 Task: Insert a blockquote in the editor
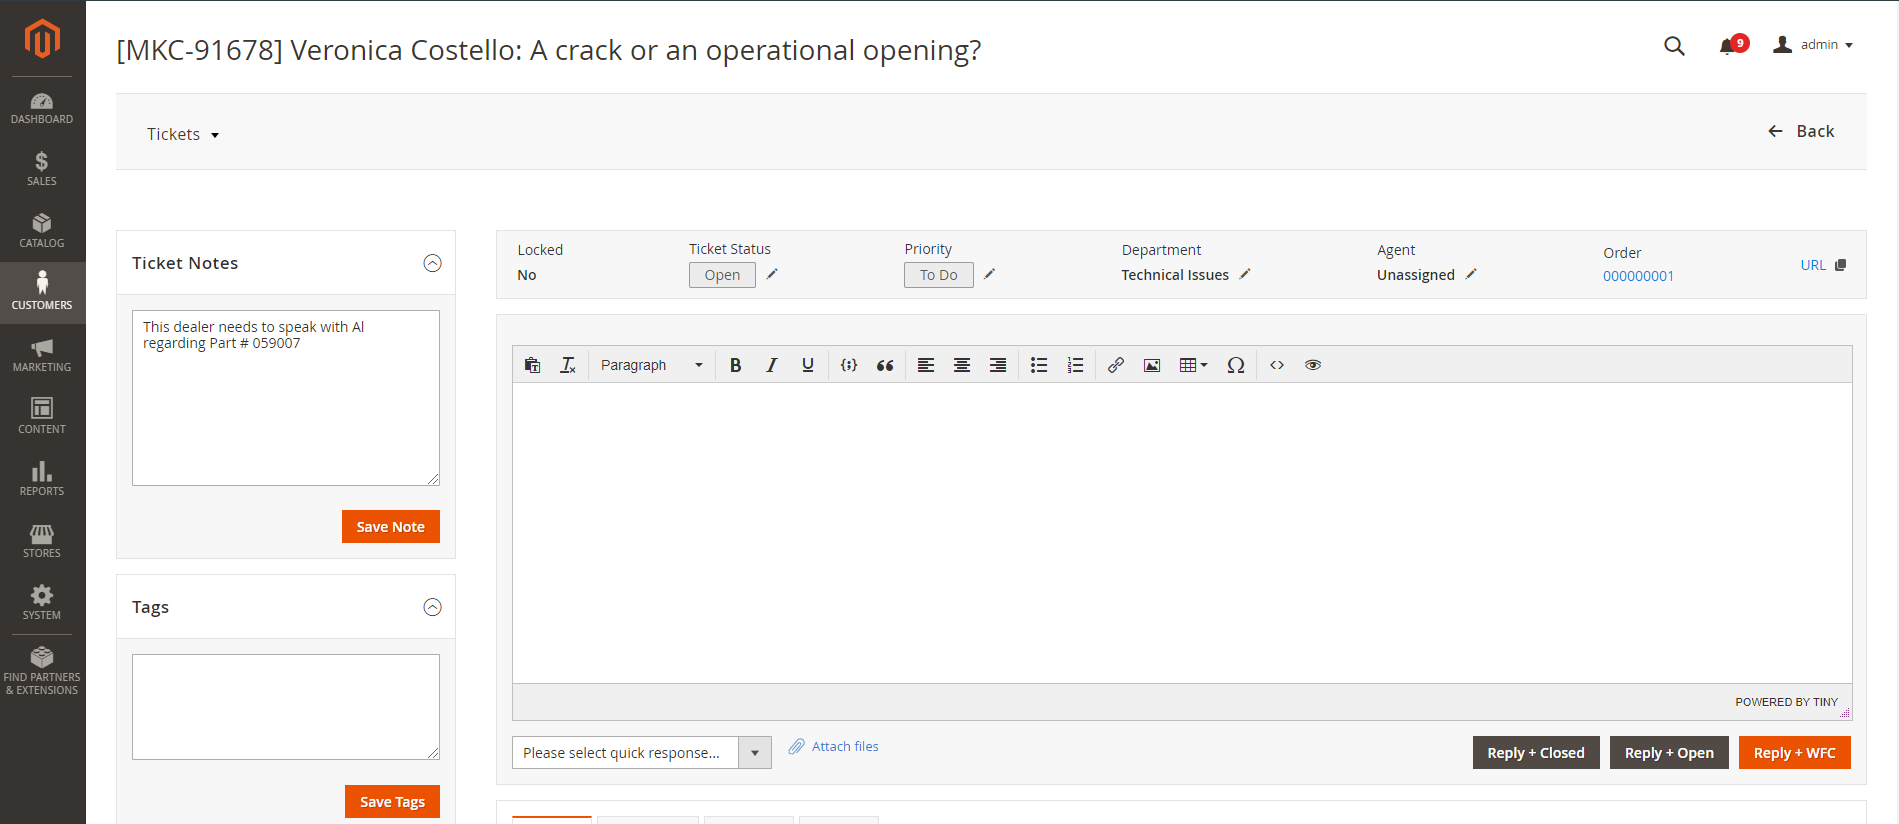[x=885, y=365]
